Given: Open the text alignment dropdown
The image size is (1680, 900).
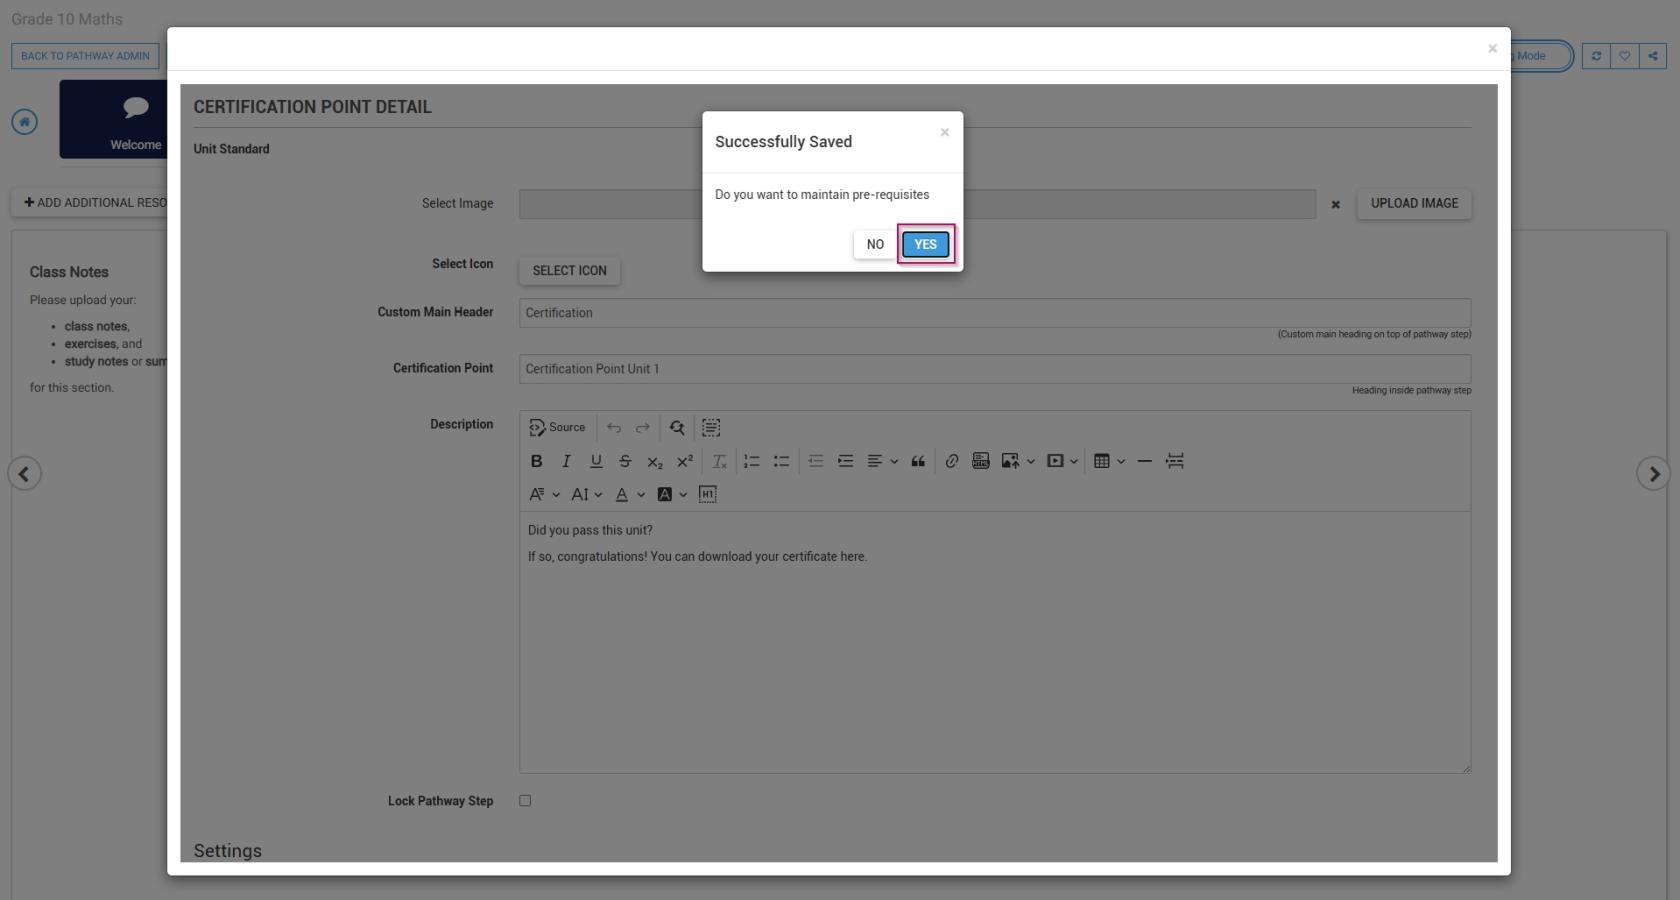Looking at the screenshot, I should [882, 461].
